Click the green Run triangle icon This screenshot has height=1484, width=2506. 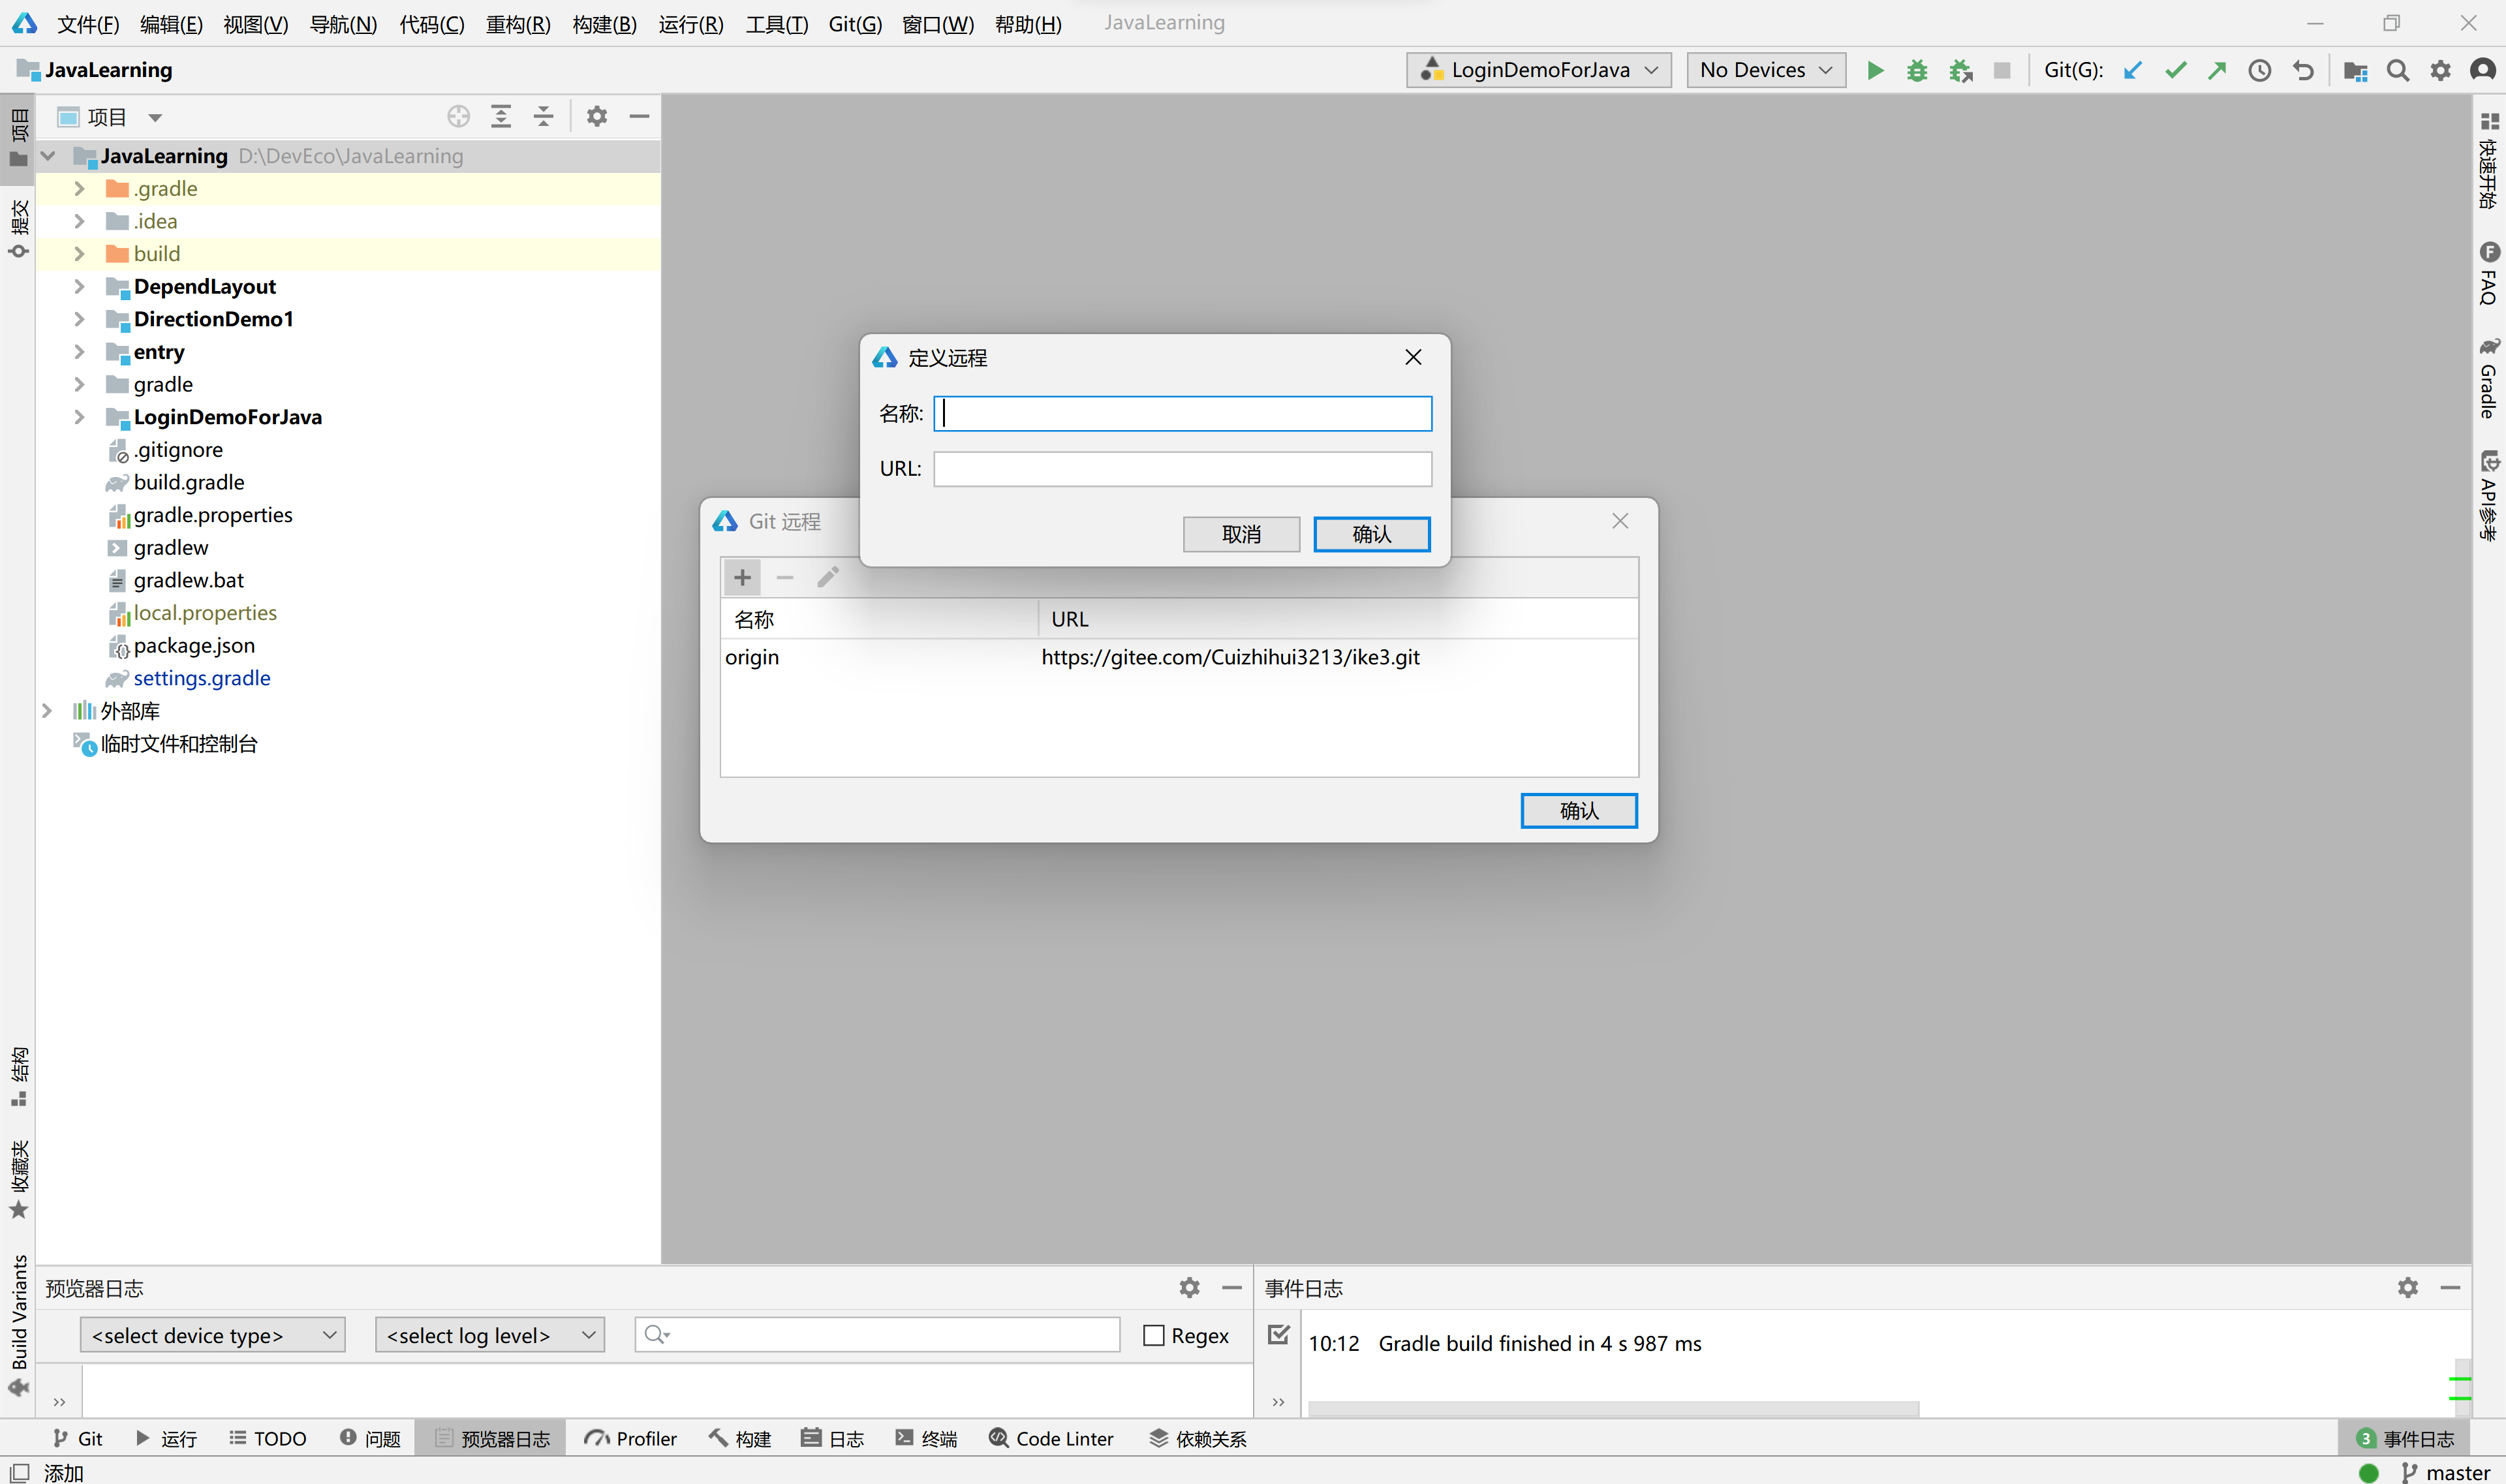pyautogui.click(x=1875, y=70)
